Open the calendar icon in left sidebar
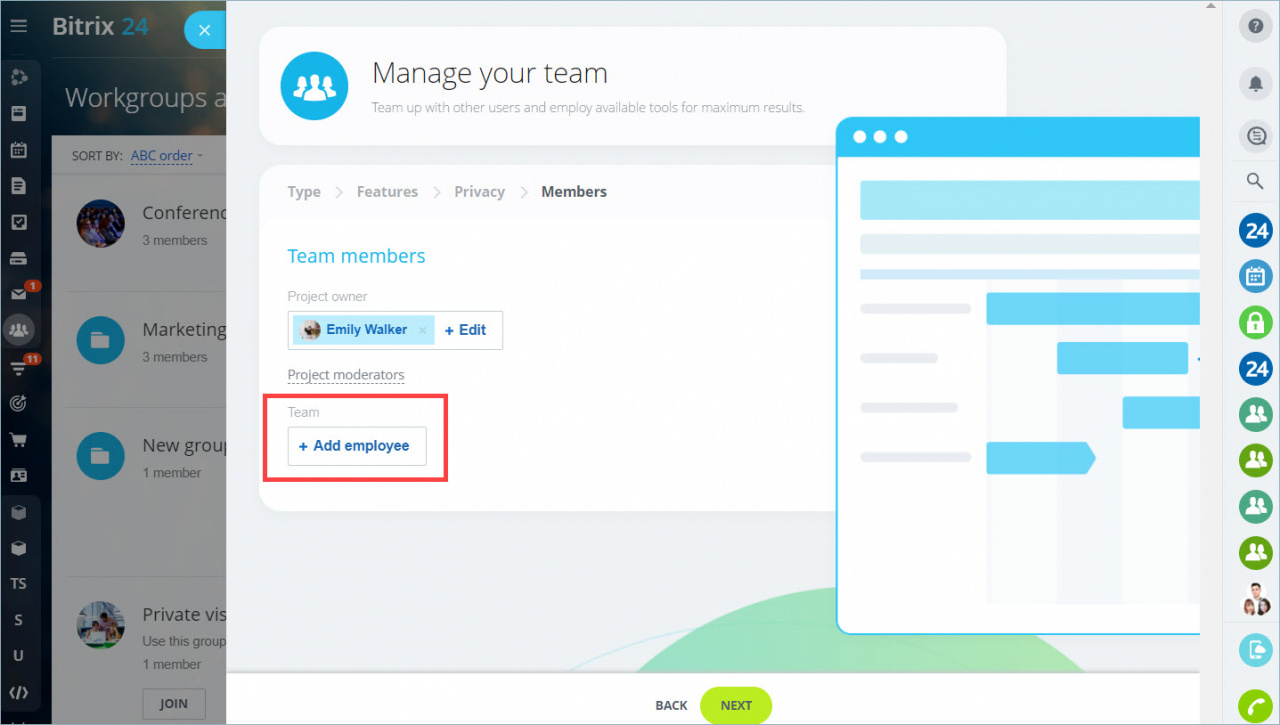The height and width of the screenshot is (725, 1280). point(18,150)
